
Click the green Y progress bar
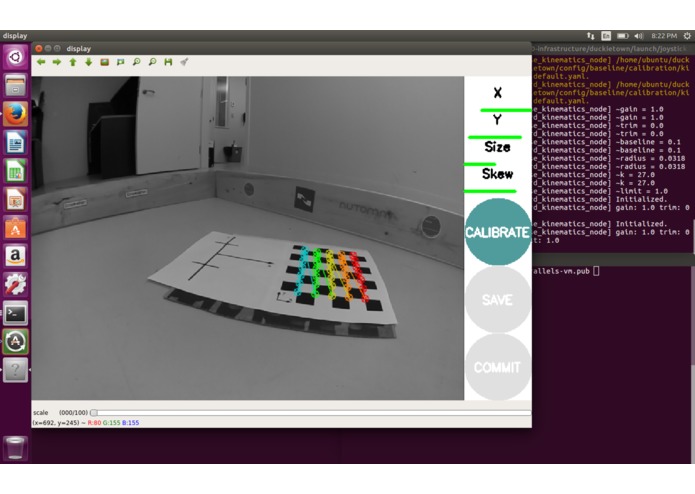[495, 137]
